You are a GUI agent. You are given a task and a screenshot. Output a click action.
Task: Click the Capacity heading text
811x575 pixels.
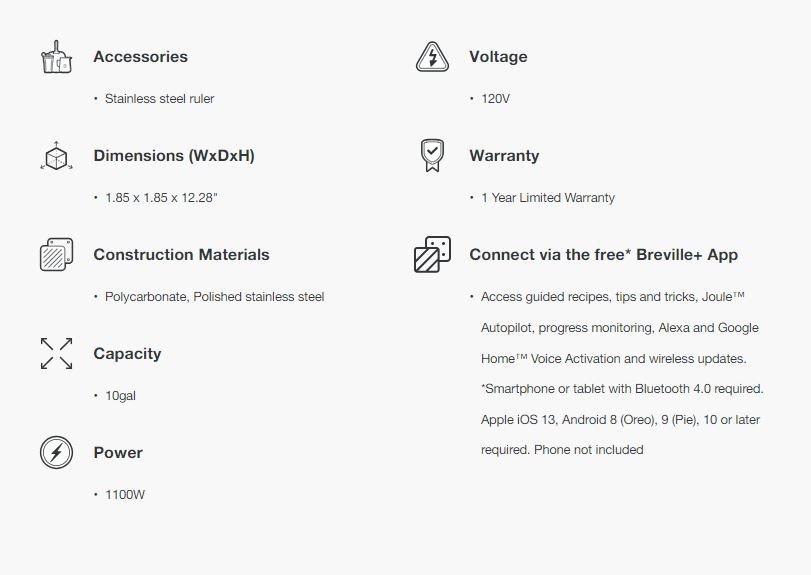[127, 354]
